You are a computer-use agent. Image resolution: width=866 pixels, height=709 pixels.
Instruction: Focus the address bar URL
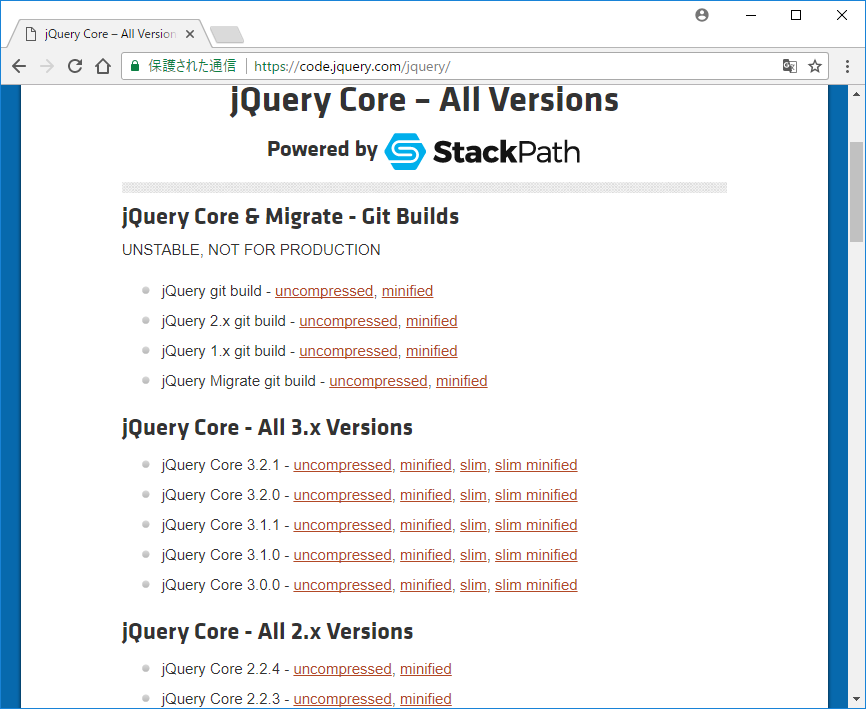point(352,66)
